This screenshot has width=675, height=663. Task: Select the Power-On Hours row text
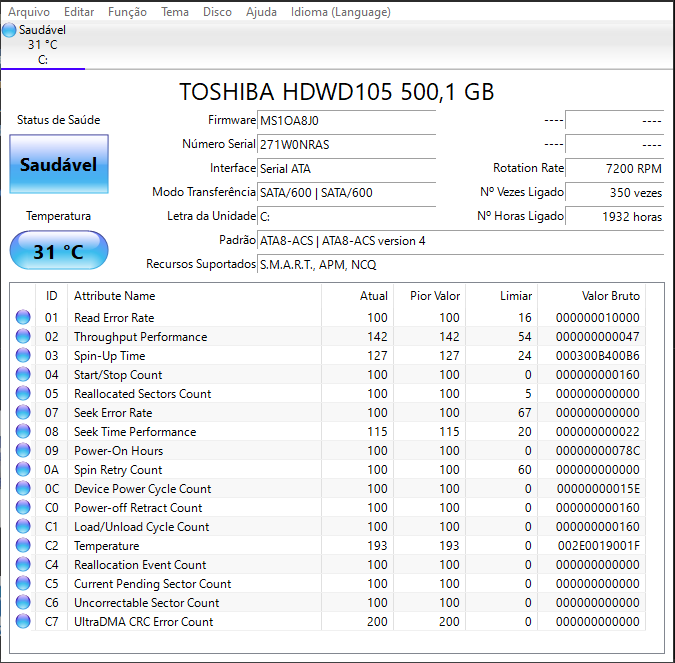click(118, 451)
